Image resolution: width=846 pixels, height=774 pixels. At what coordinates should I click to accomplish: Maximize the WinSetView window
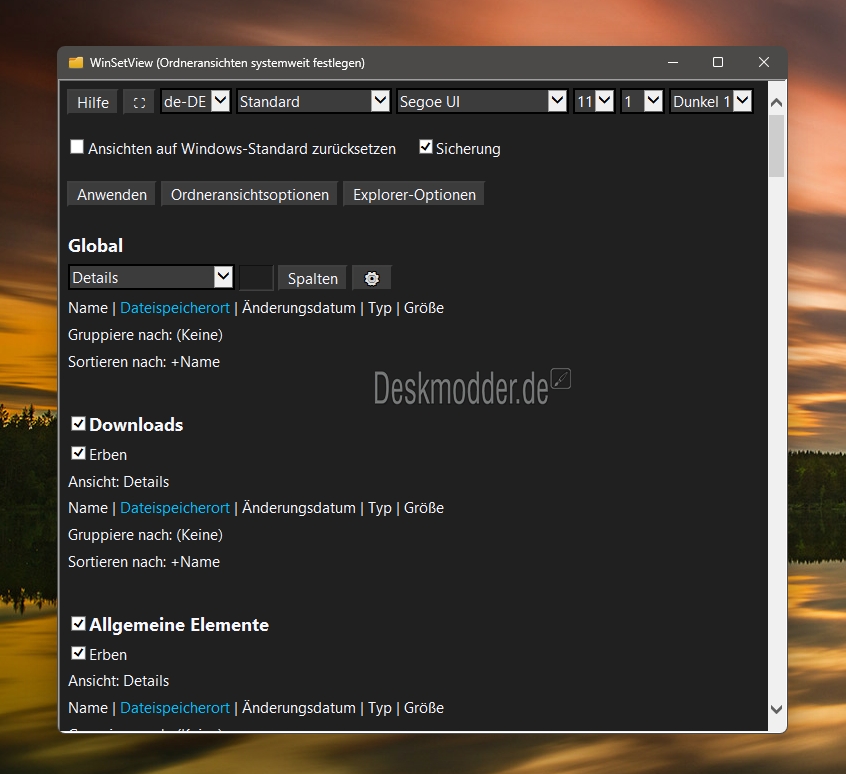(718, 63)
